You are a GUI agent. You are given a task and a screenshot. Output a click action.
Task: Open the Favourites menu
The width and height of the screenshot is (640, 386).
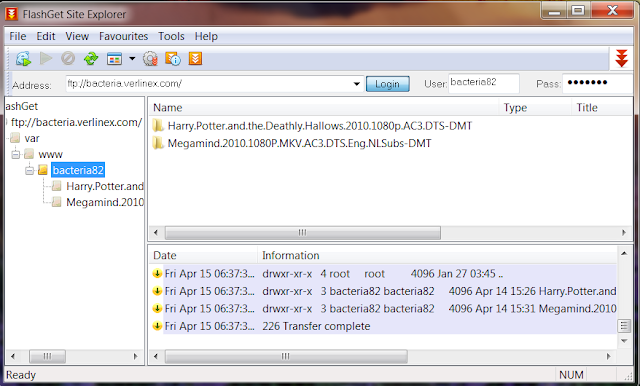[123, 36]
